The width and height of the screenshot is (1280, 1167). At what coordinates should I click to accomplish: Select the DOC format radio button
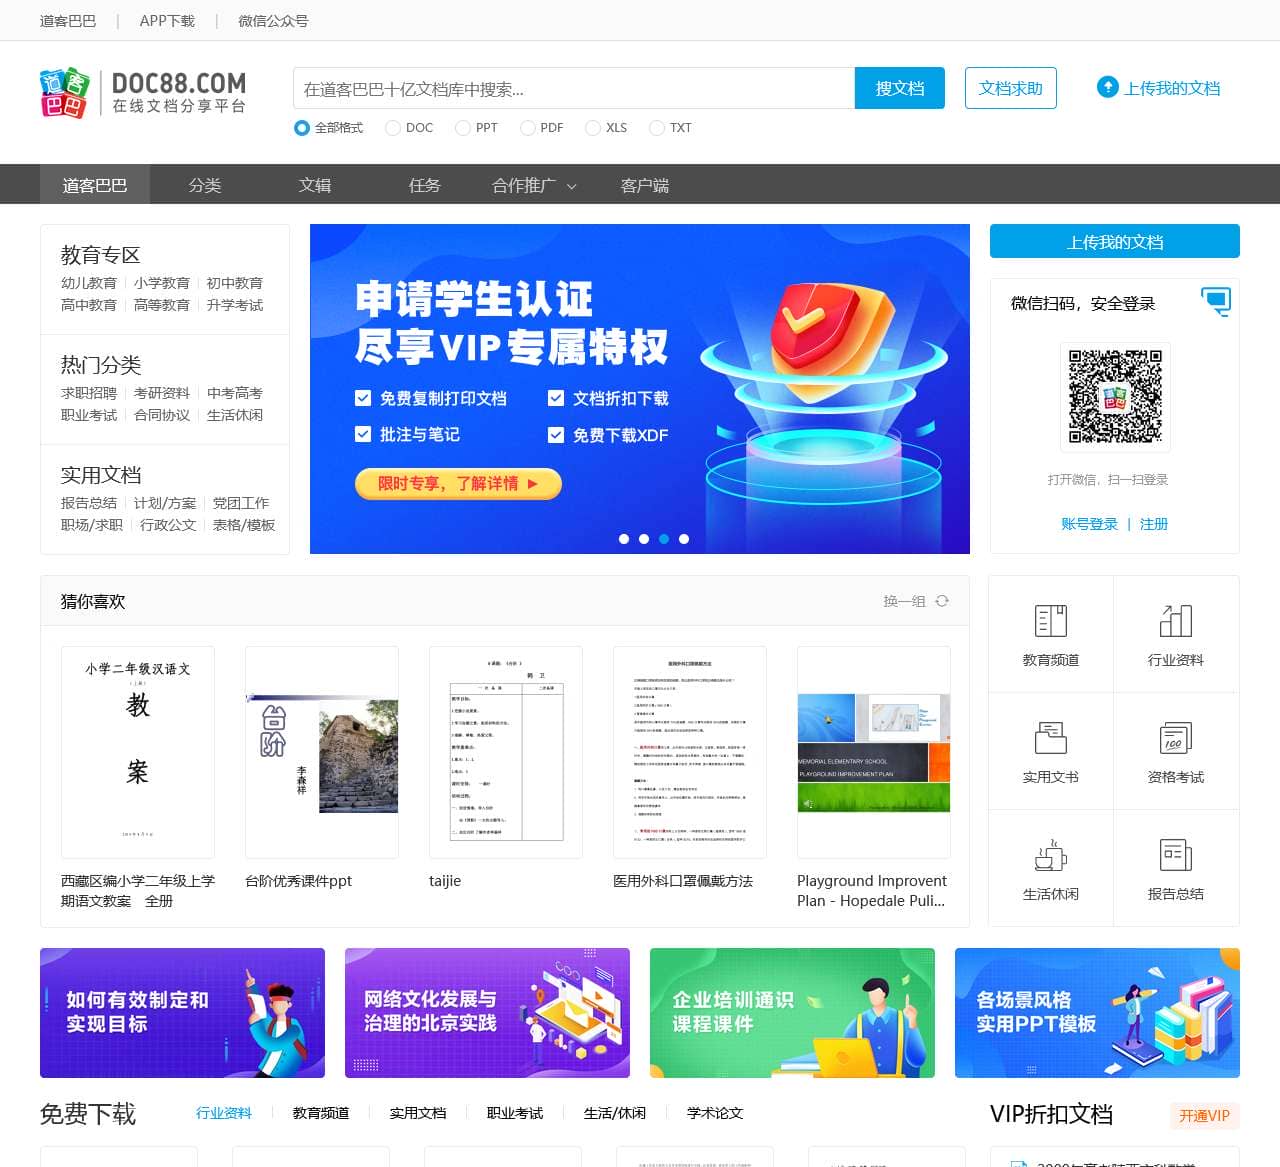[x=393, y=128]
